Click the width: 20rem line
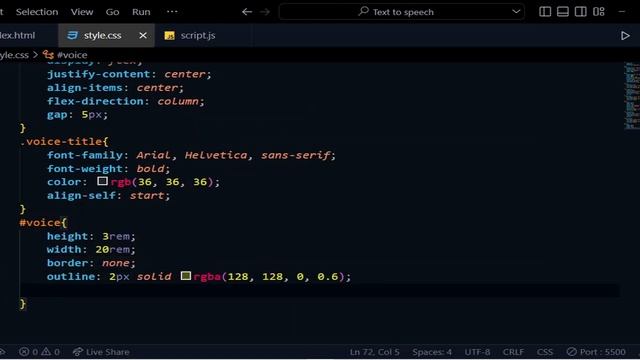The height and width of the screenshot is (360, 640). (91, 249)
